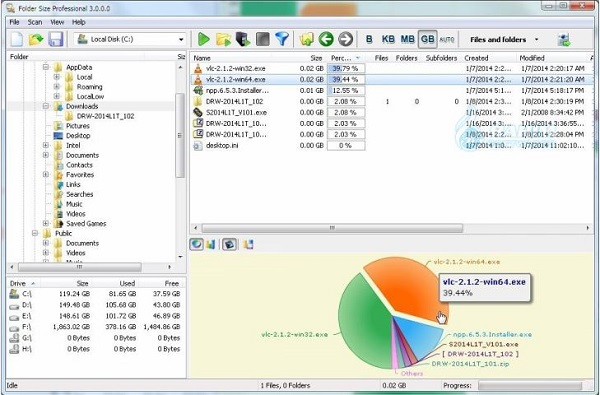Image resolution: width=600 pixels, height=395 pixels.
Task: Sort by the Created column header
Action: (x=476, y=58)
